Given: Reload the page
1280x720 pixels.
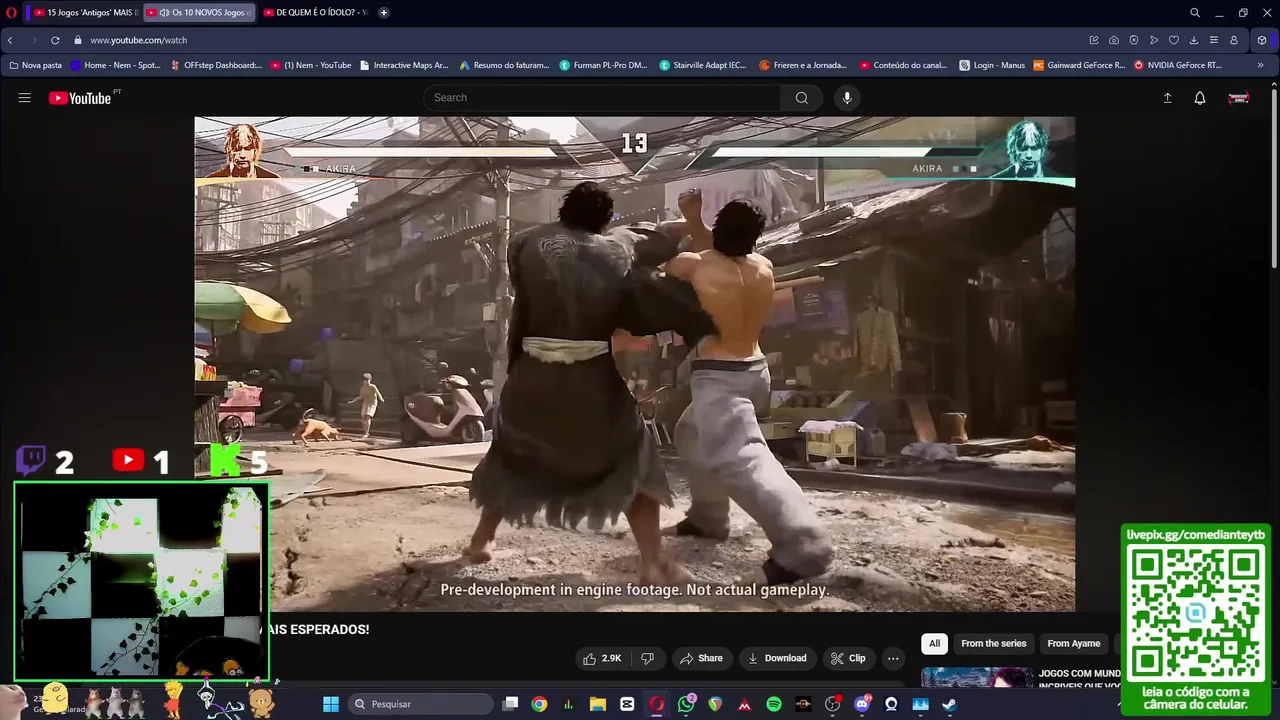Looking at the screenshot, I should click(x=55, y=40).
